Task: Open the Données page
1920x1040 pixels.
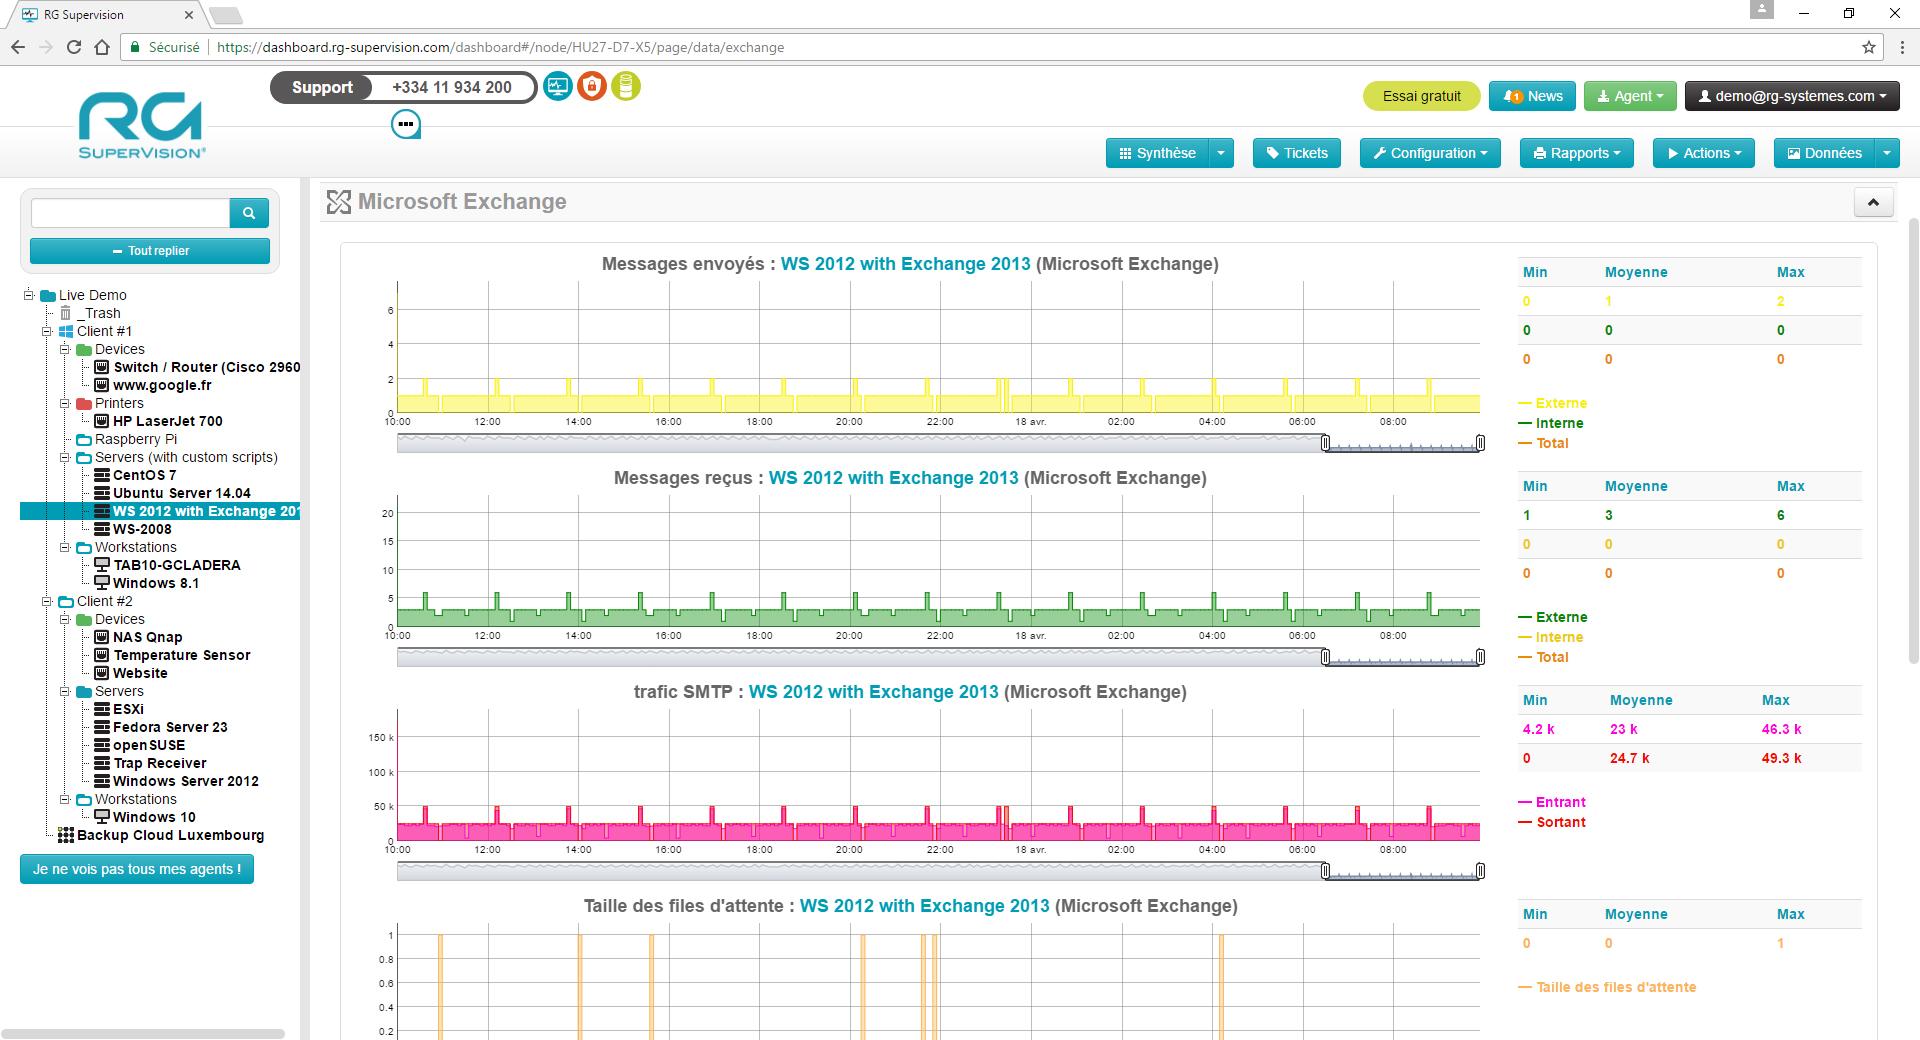Action: 1824,153
